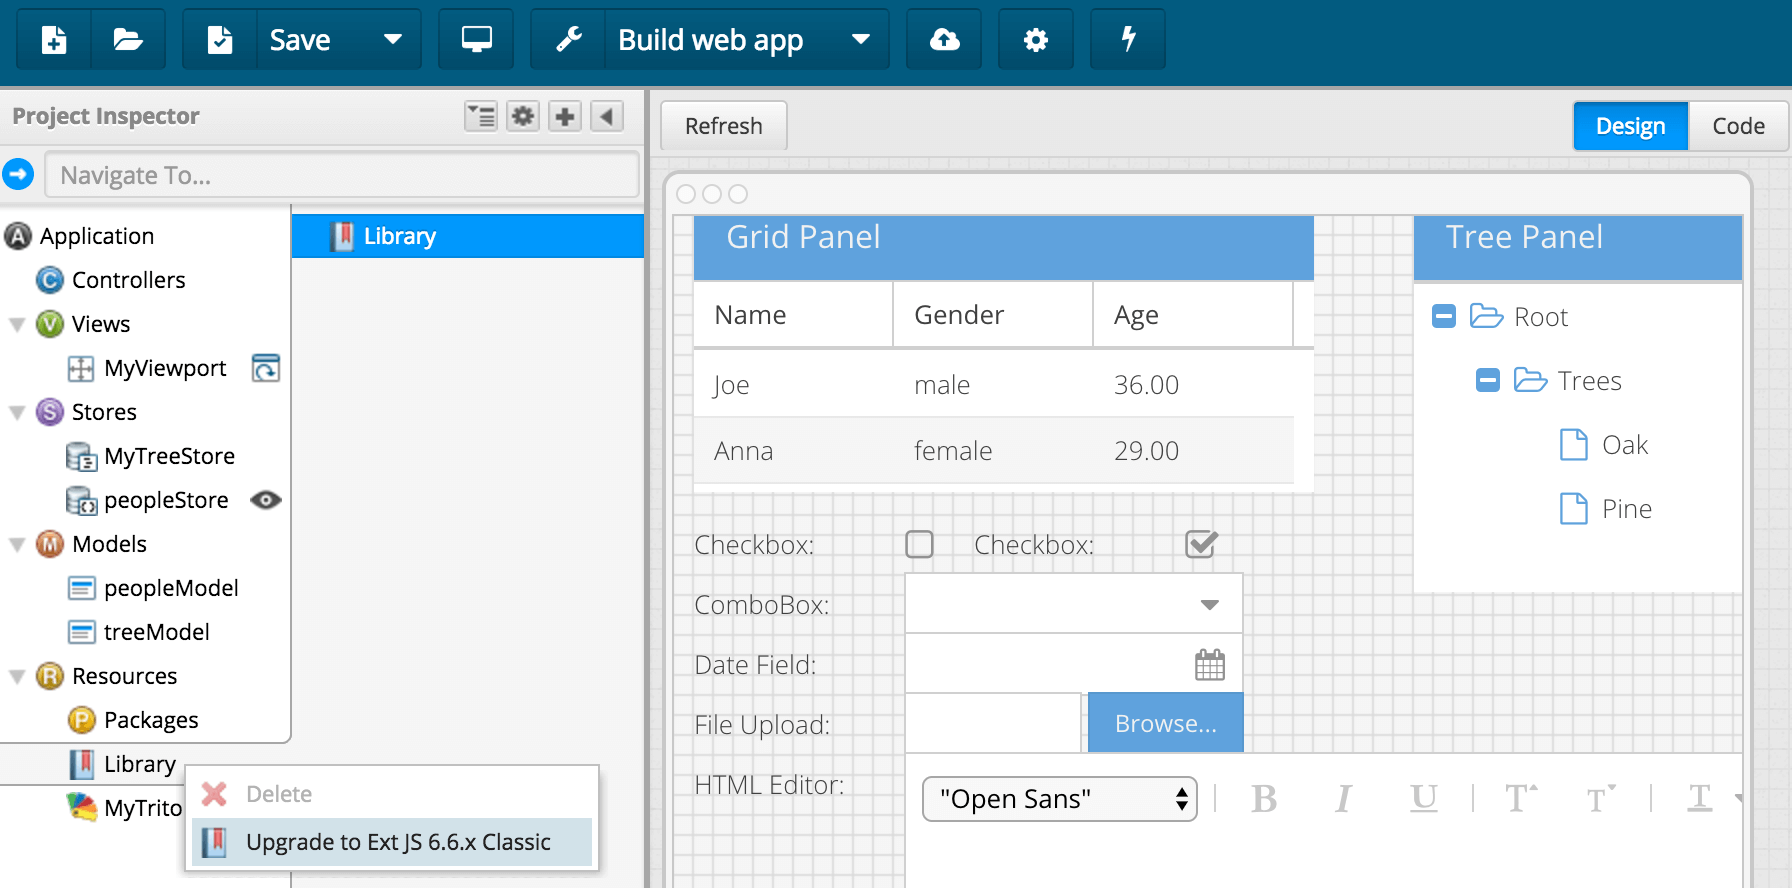Open the Save dropdown arrow

(393, 40)
